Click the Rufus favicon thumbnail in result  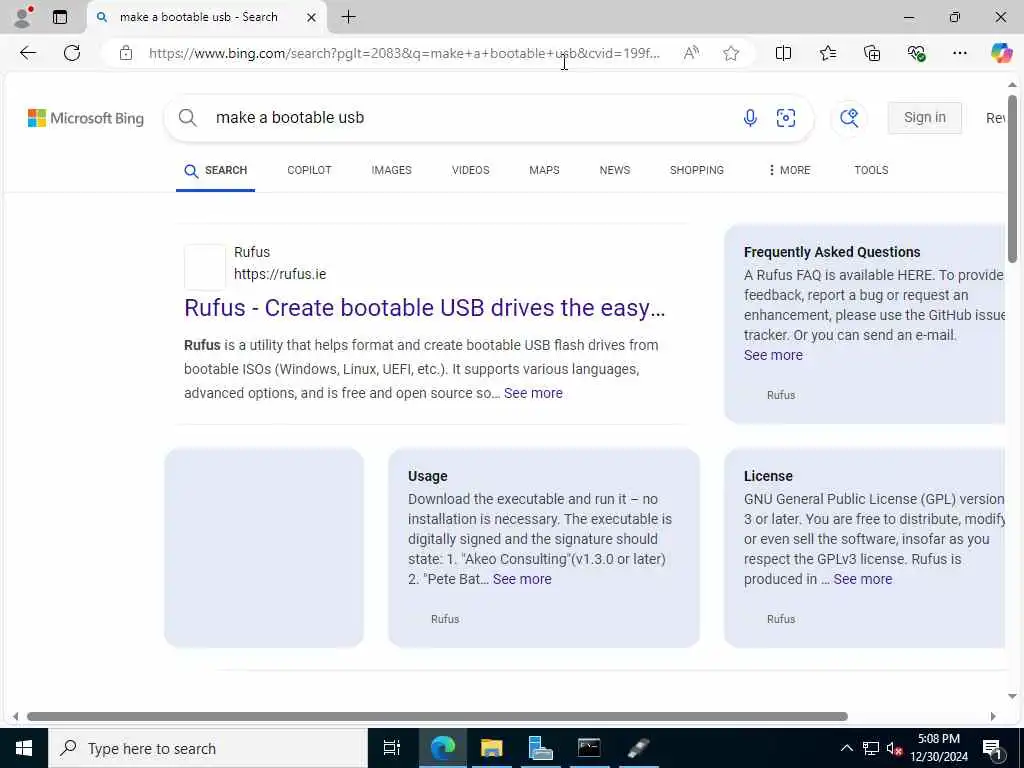click(x=204, y=267)
